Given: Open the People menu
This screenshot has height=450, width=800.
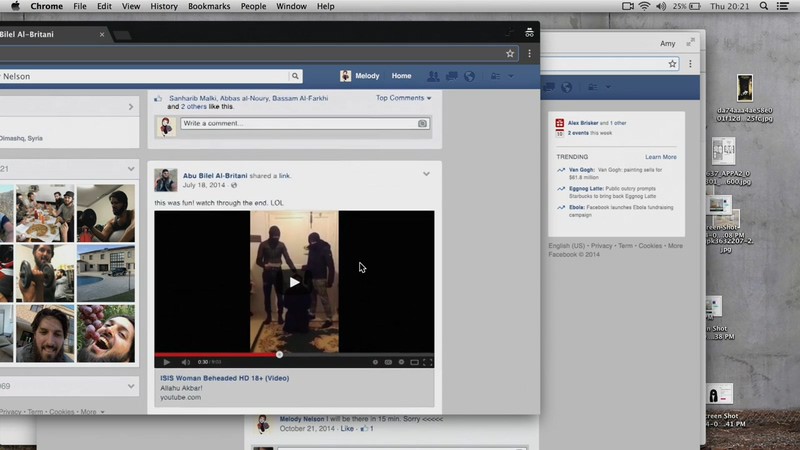Looking at the screenshot, I should click(253, 6).
